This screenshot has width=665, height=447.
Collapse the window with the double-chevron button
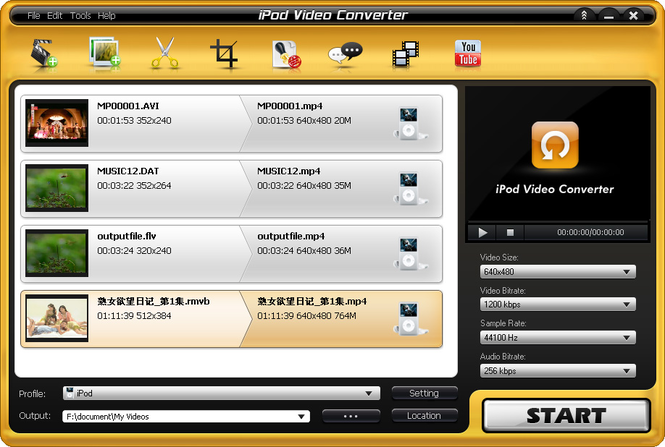584,16
